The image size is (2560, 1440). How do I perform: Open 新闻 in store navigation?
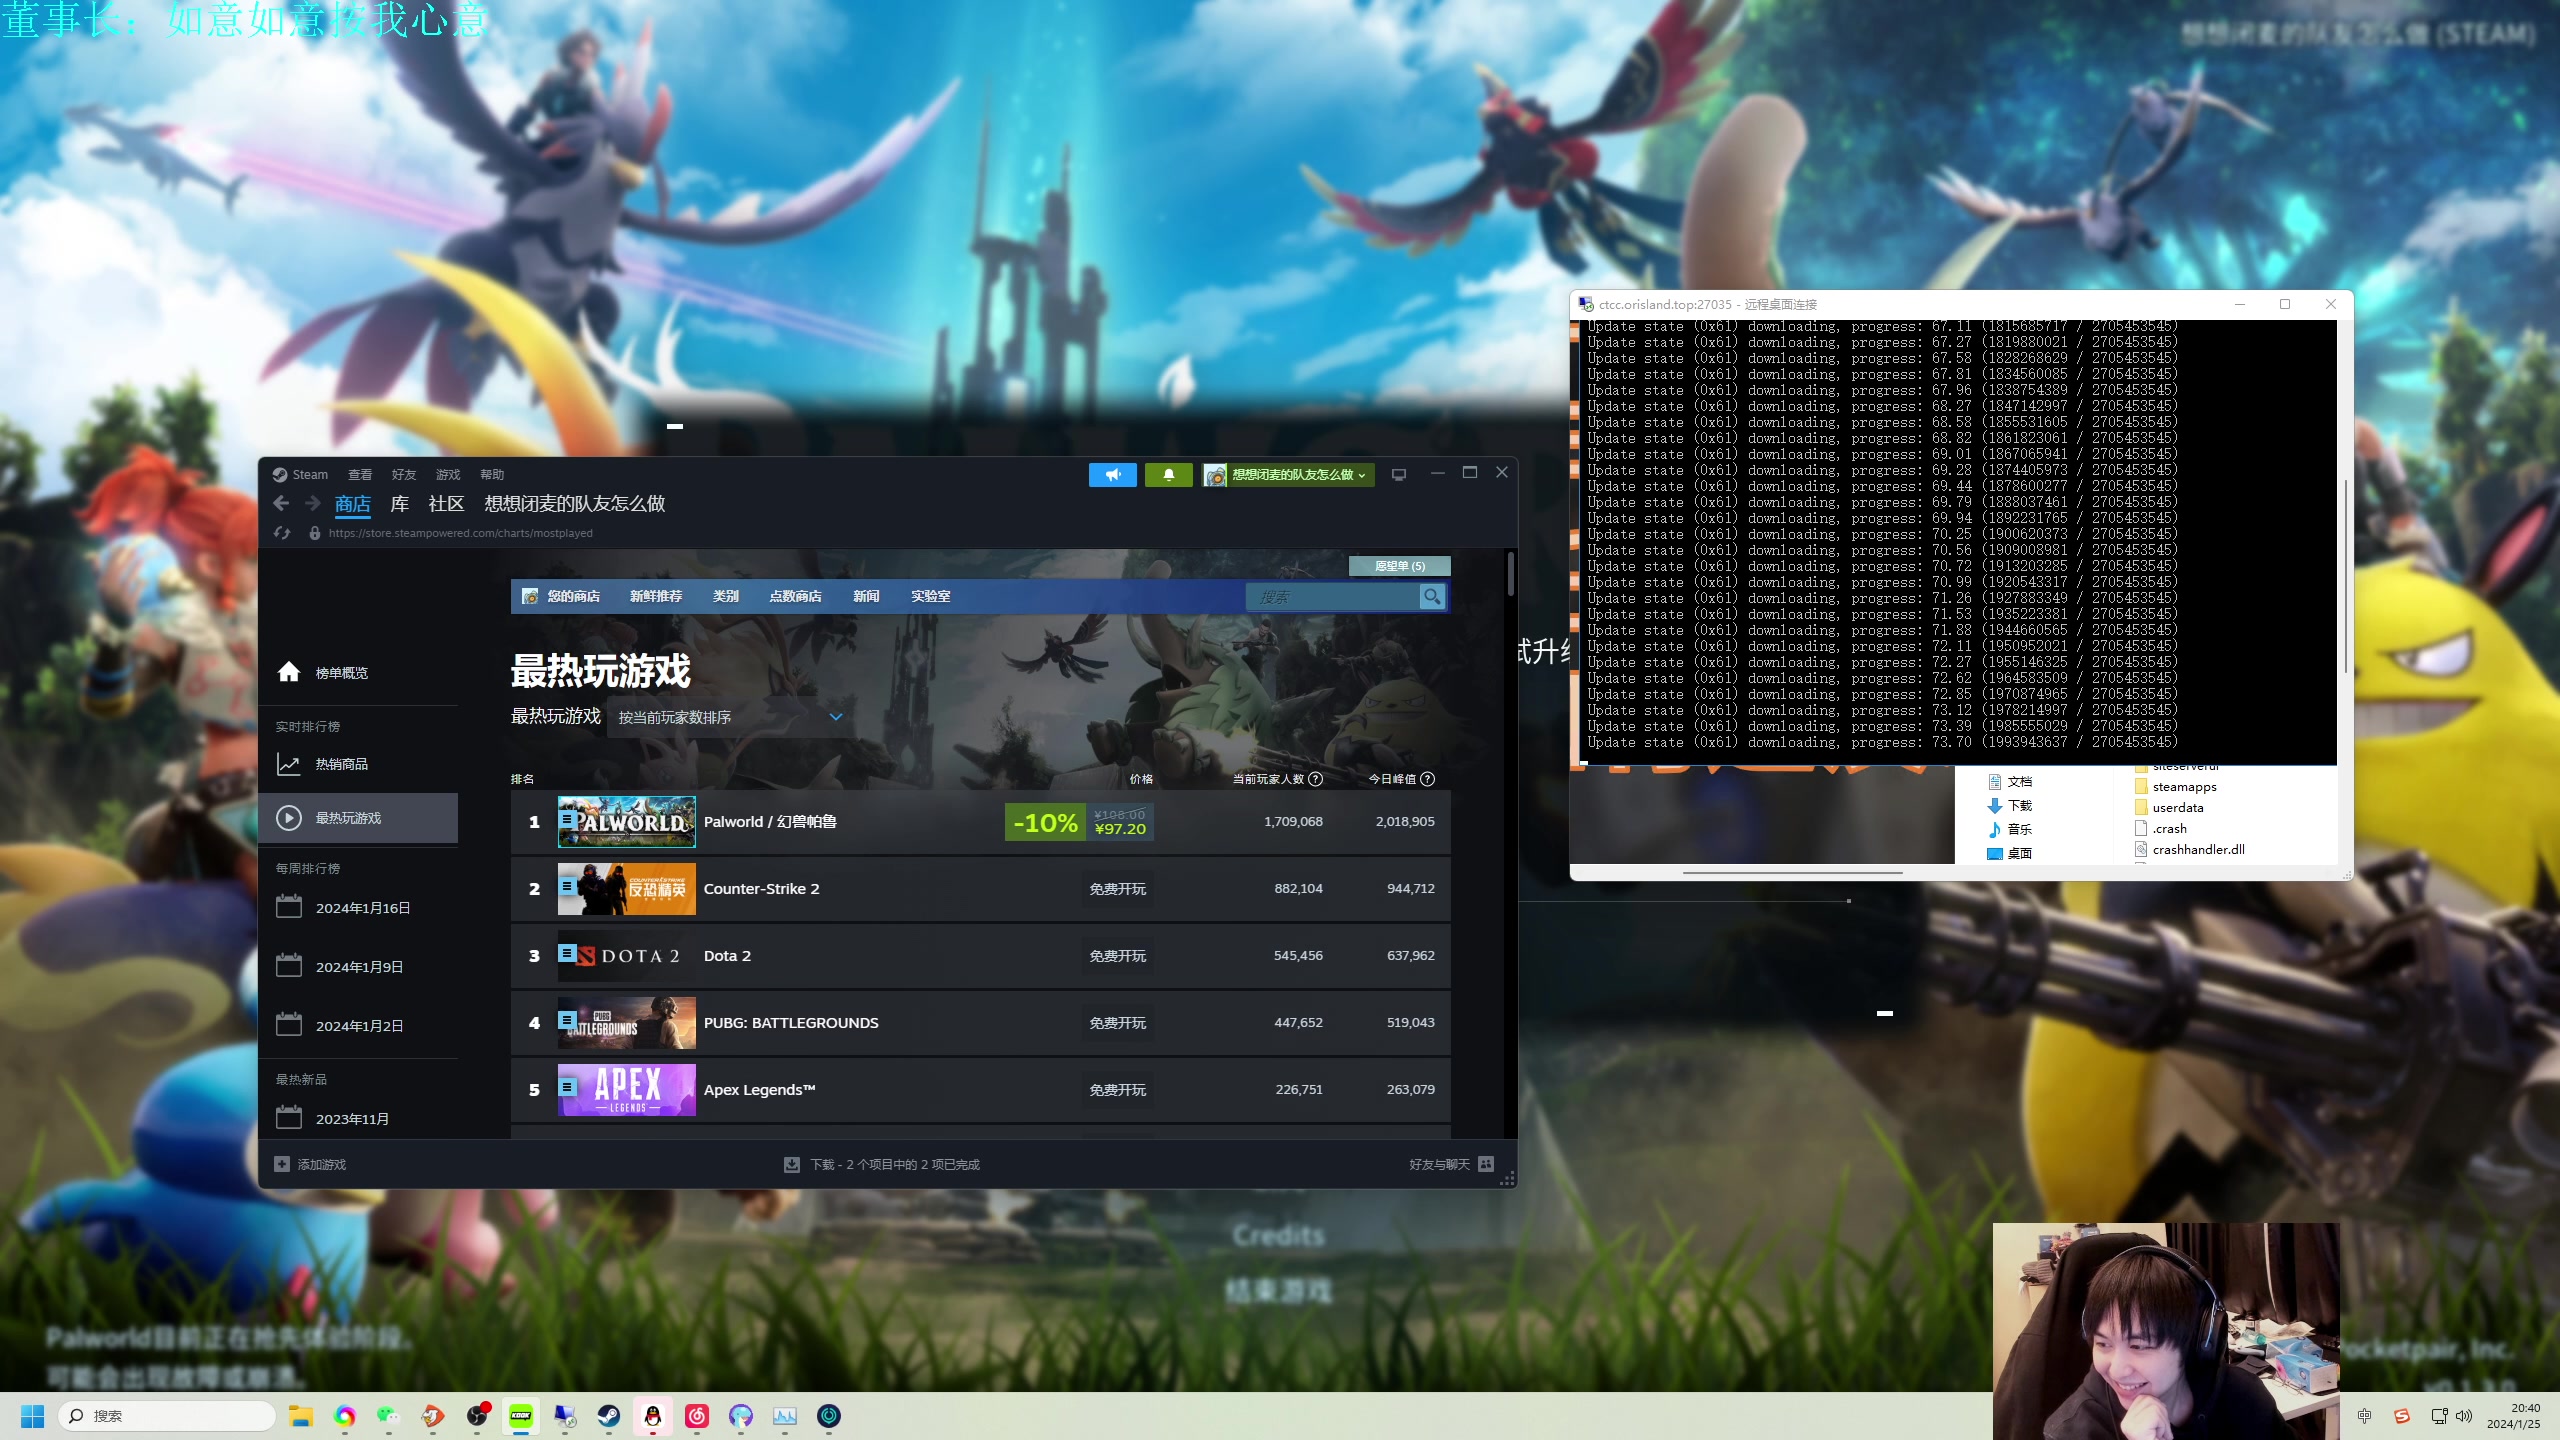pos(866,596)
